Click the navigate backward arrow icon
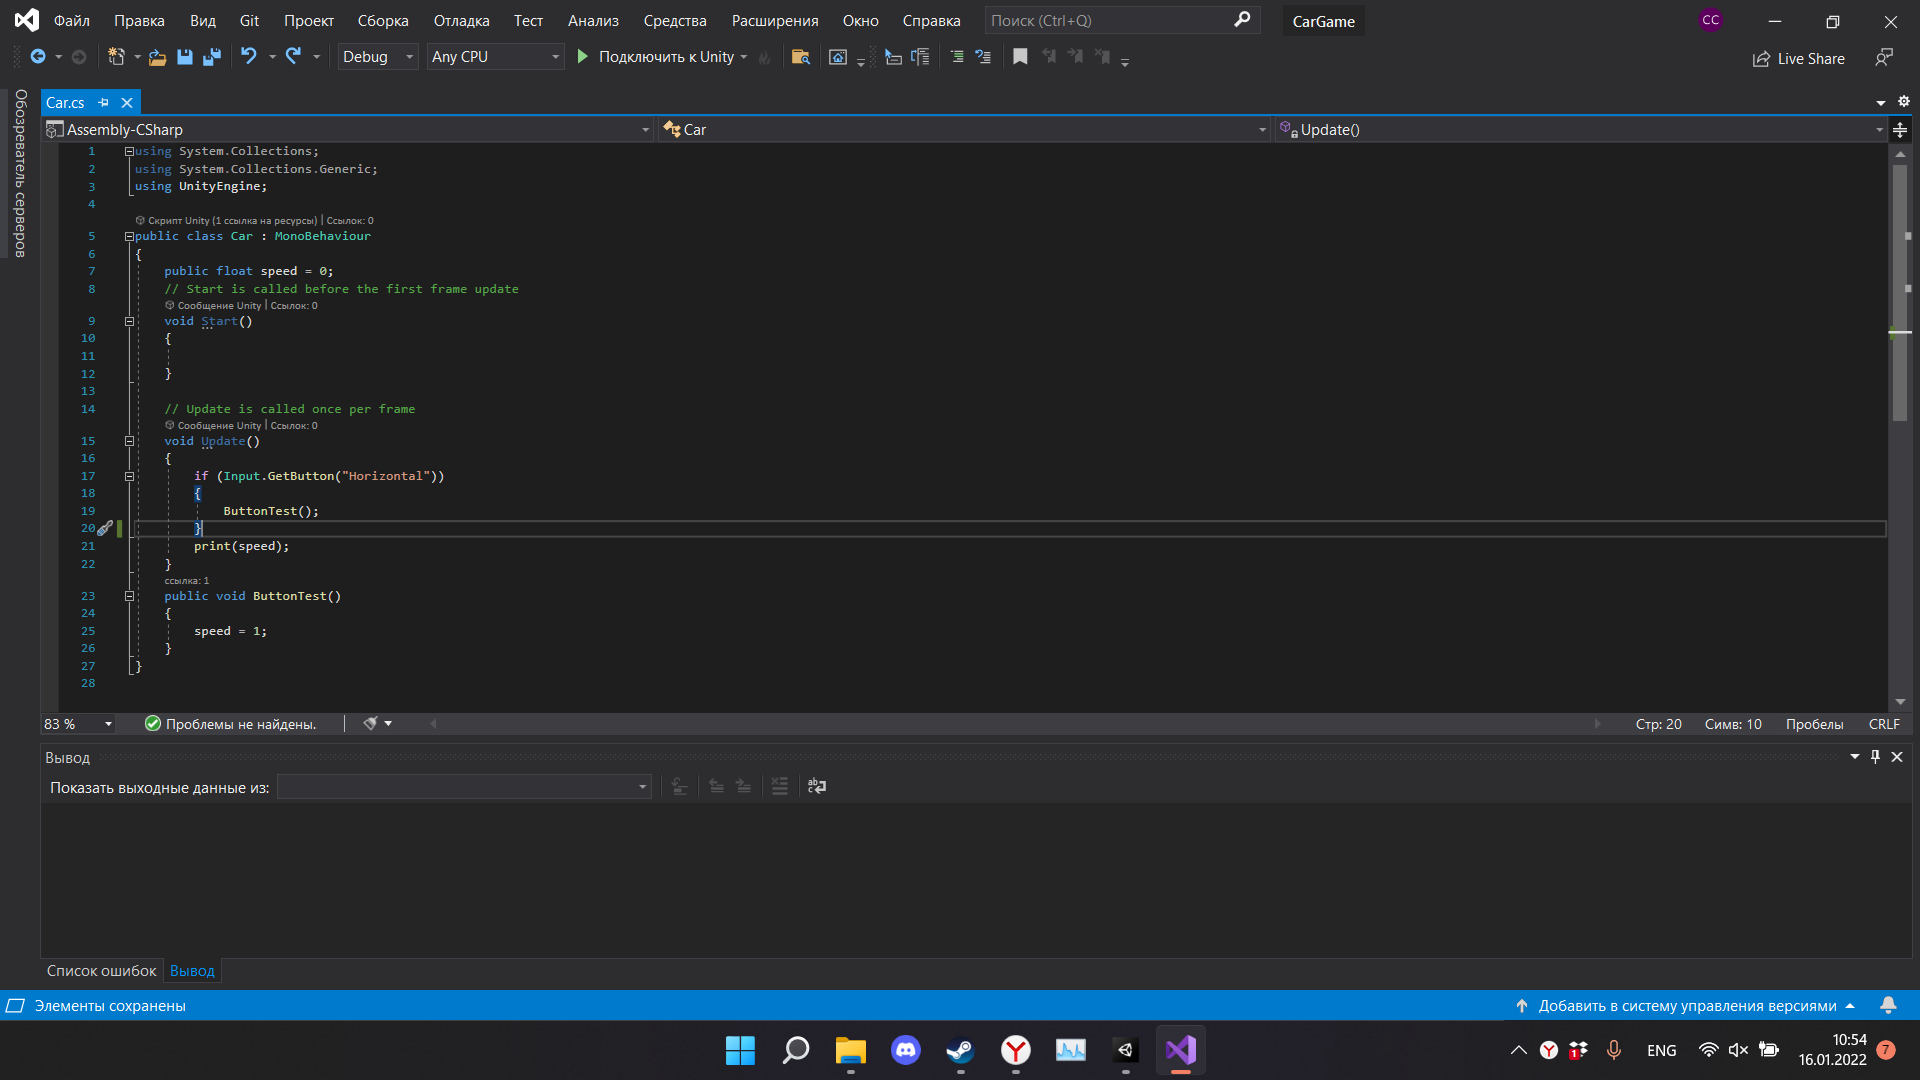1920x1080 pixels. pos(38,57)
